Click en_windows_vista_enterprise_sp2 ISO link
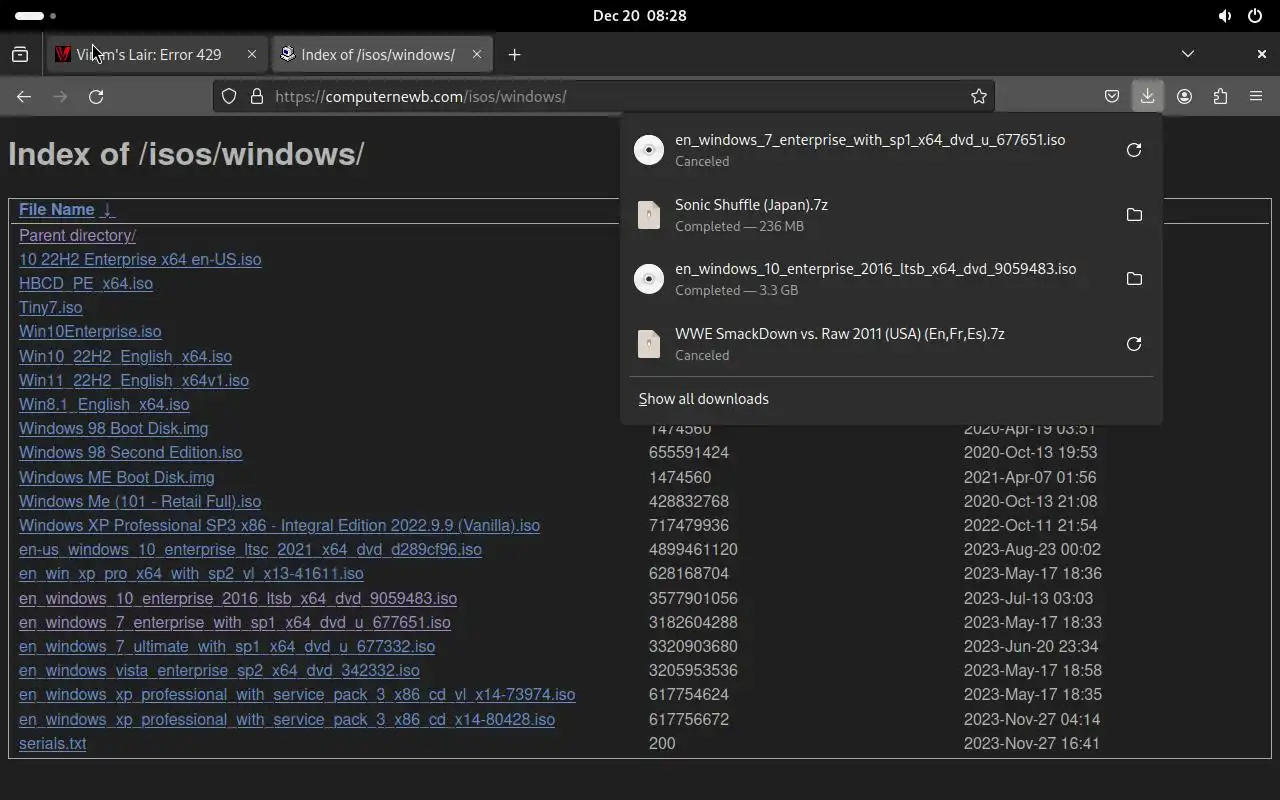Viewport: 1280px width, 800px height. [x=219, y=671]
